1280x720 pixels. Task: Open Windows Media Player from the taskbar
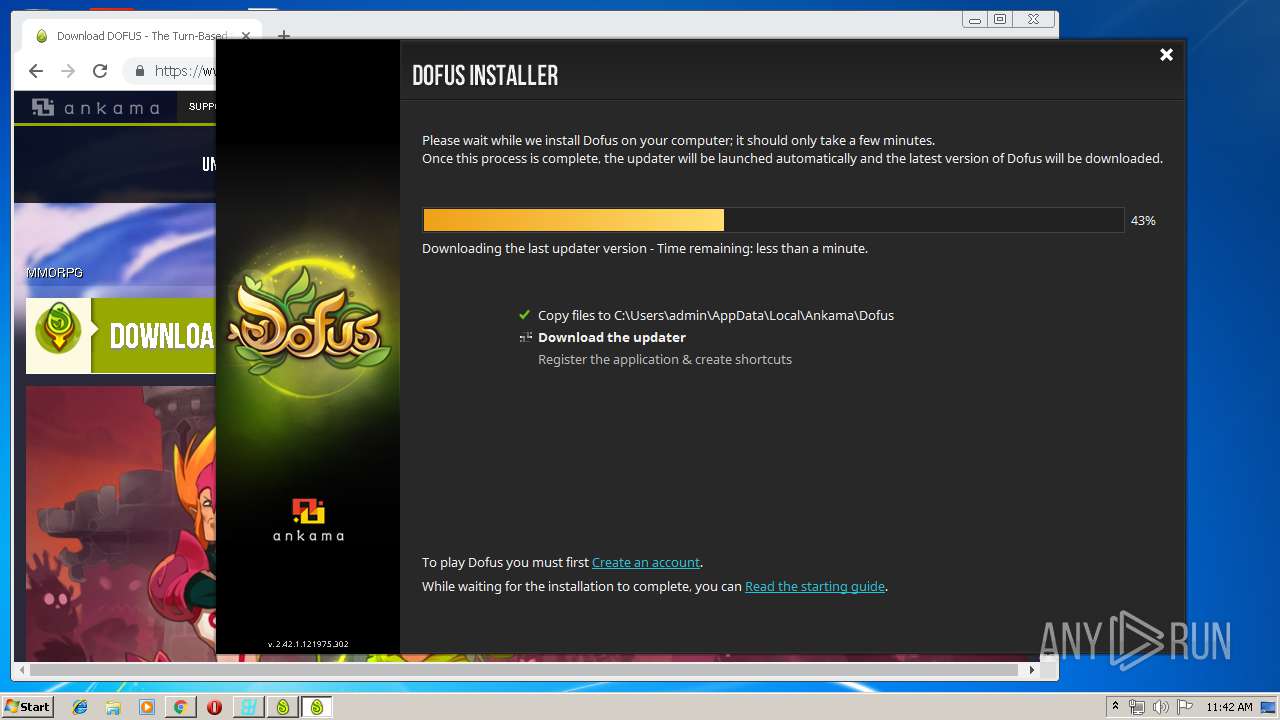tap(147, 707)
